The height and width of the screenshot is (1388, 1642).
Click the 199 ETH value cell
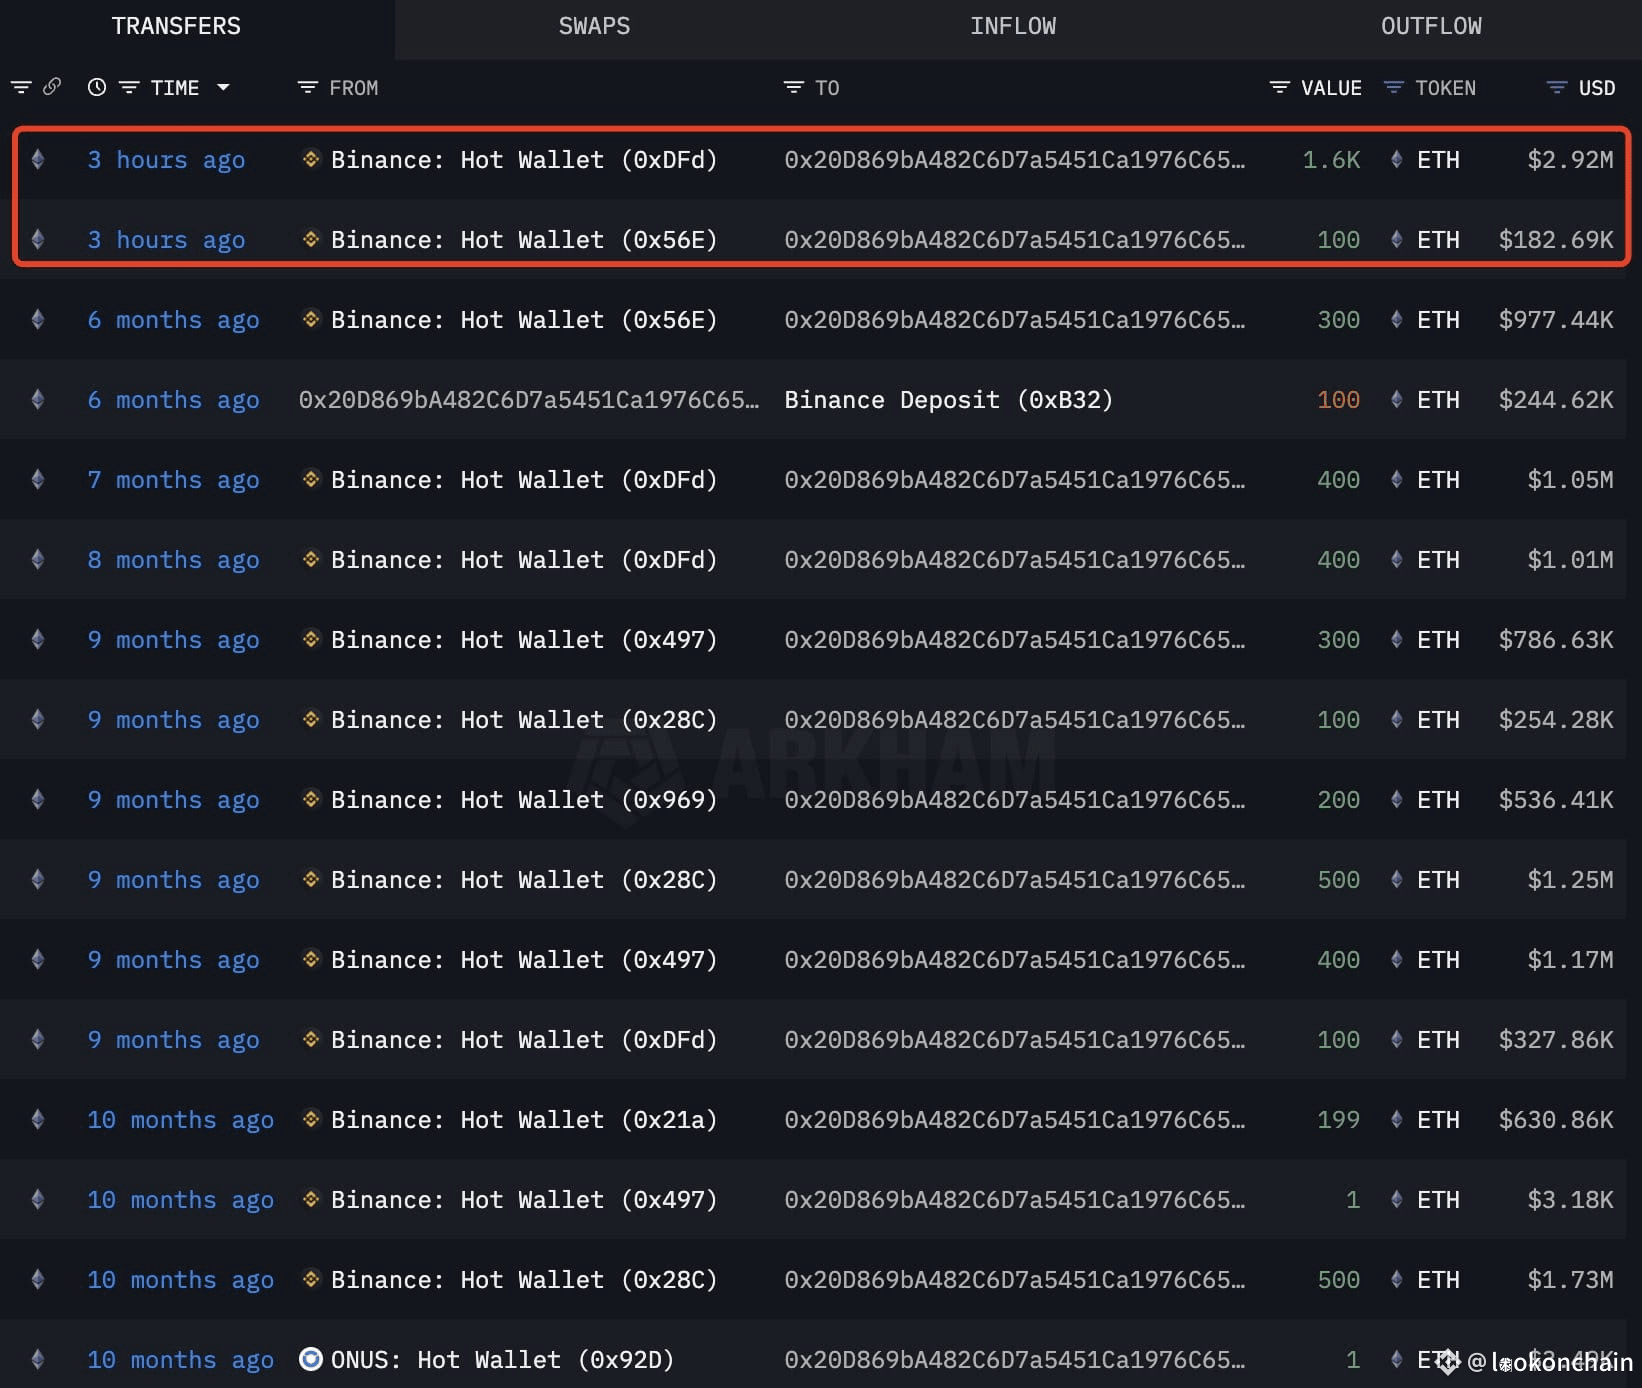[x=1338, y=1120]
